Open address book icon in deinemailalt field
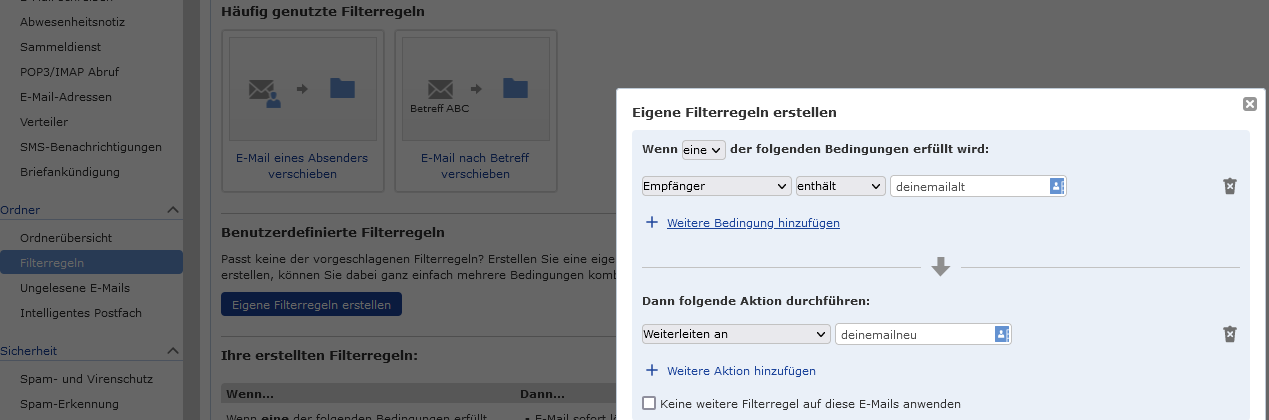The height and width of the screenshot is (420, 1269). pyautogui.click(x=1056, y=186)
